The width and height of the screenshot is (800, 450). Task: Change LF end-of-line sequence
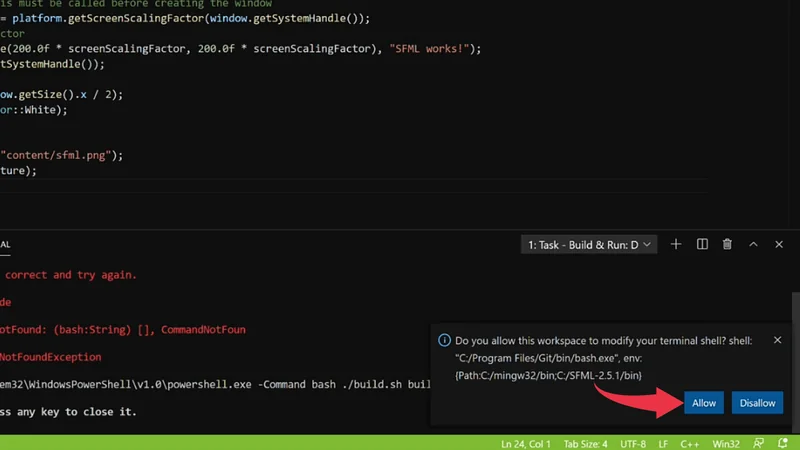pyautogui.click(x=663, y=443)
